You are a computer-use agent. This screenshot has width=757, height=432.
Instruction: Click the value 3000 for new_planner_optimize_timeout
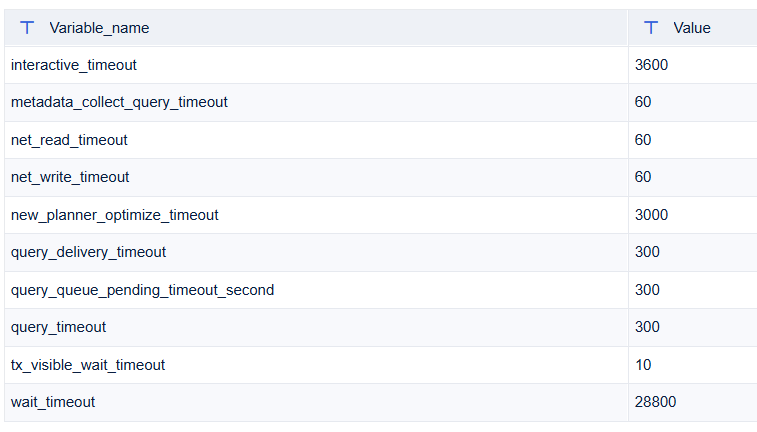pos(651,215)
